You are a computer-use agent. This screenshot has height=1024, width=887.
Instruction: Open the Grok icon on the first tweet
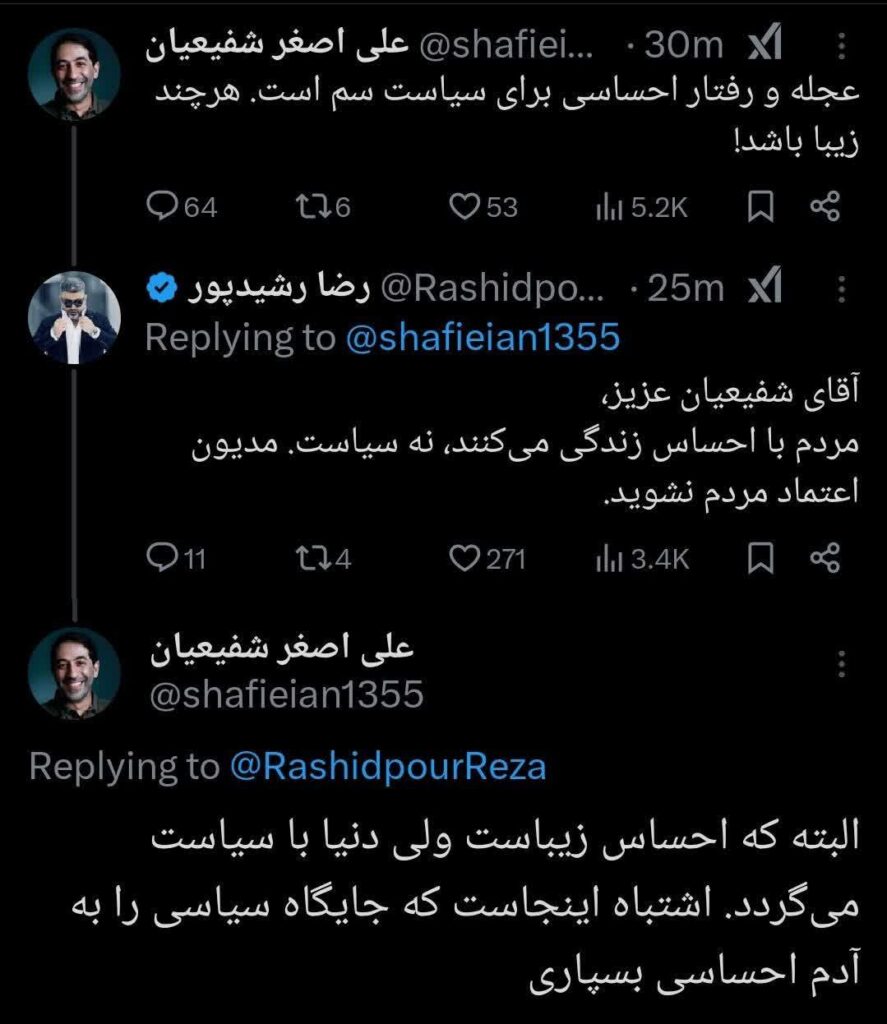click(766, 45)
